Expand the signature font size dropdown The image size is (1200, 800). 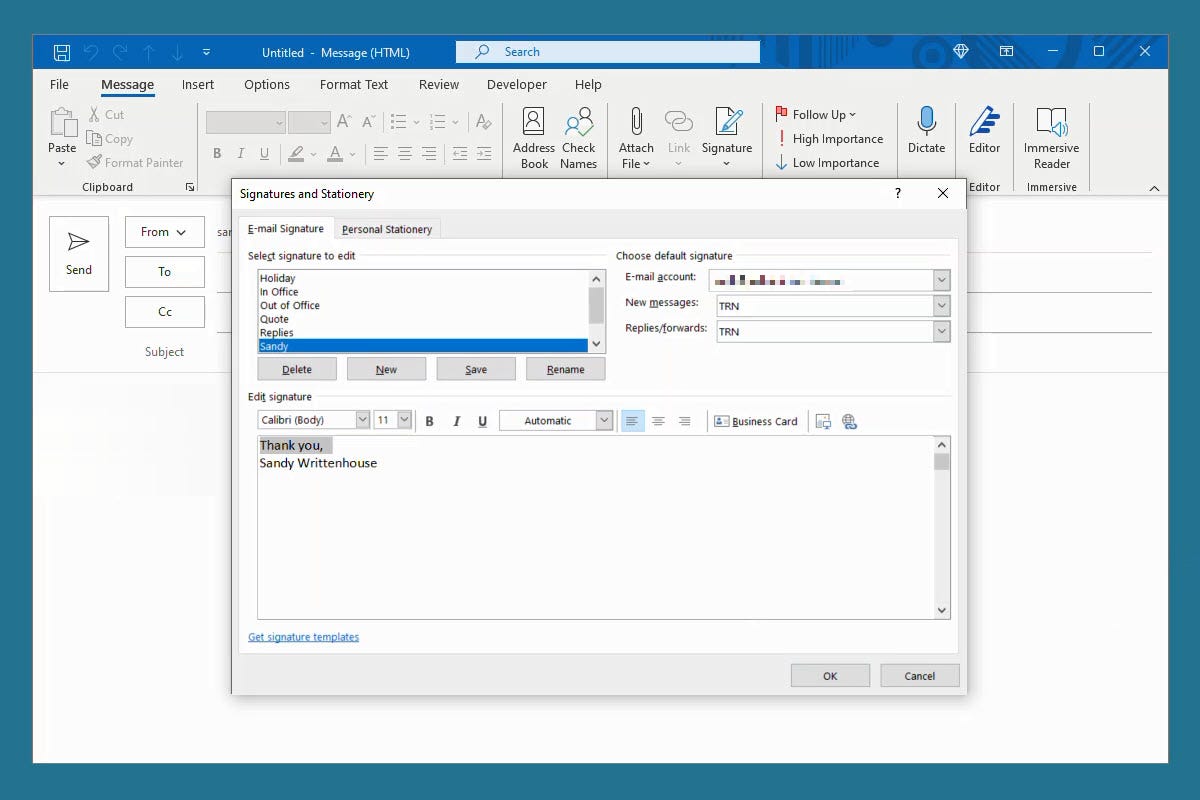tap(403, 420)
